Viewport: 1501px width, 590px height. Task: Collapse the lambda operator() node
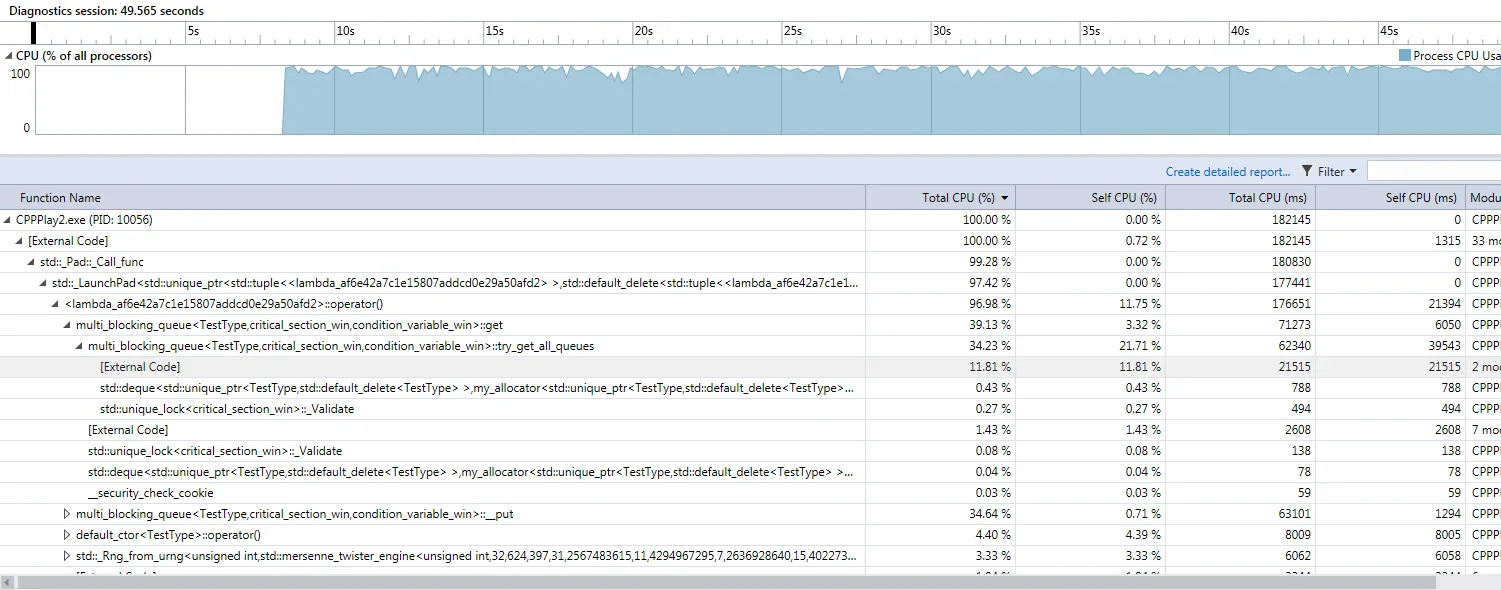pos(55,304)
